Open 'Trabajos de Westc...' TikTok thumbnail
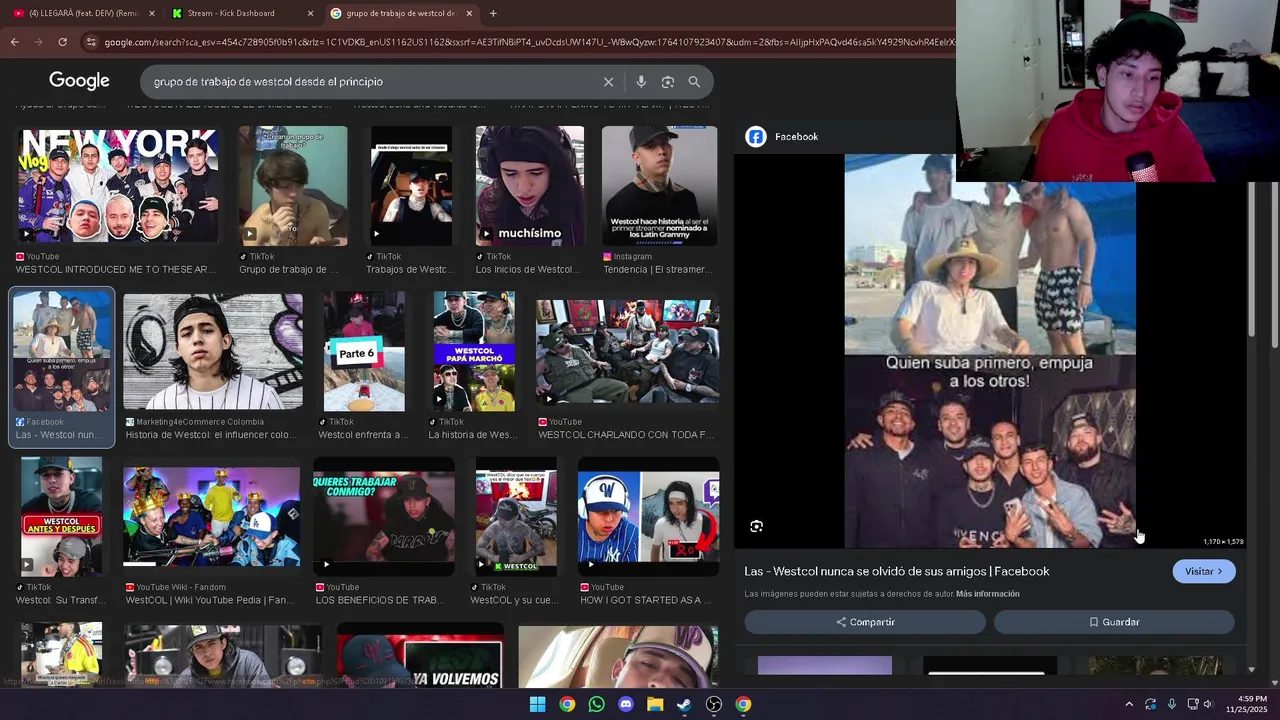The image size is (1280, 720). pyautogui.click(x=411, y=185)
